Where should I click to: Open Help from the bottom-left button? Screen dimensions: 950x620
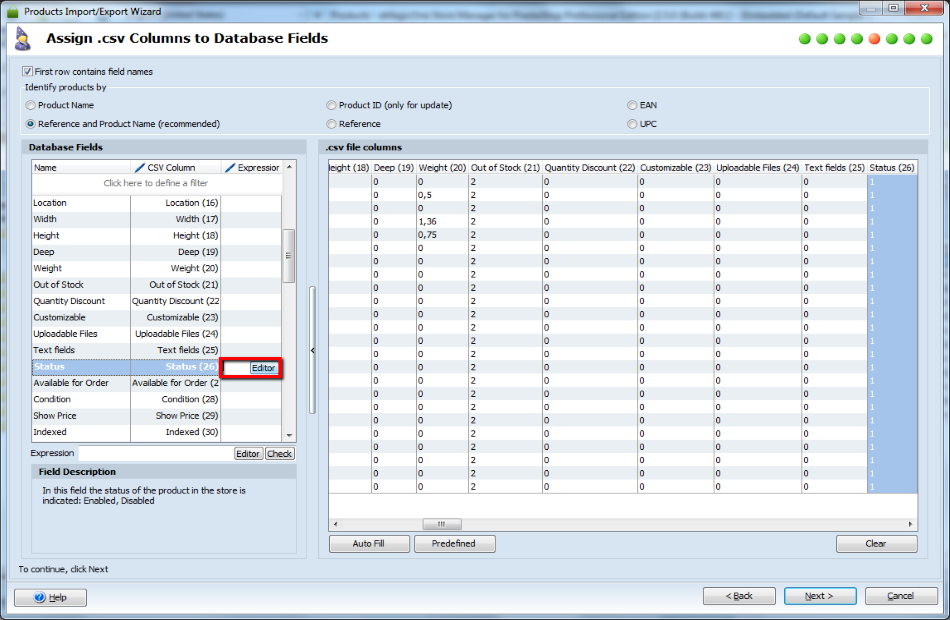[x=50, y=598]
